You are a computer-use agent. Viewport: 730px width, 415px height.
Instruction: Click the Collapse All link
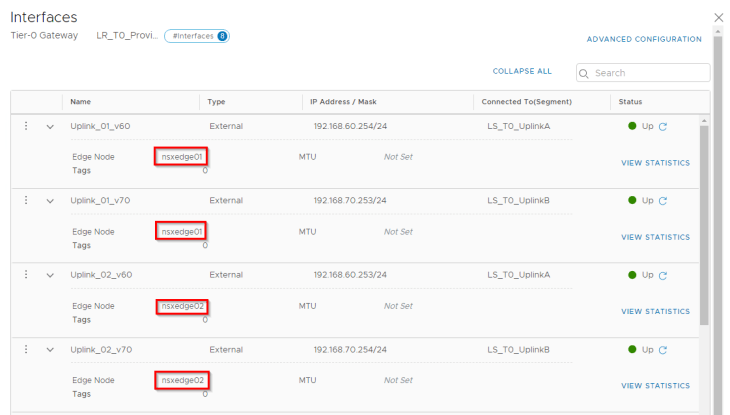[x=521, y=72]
